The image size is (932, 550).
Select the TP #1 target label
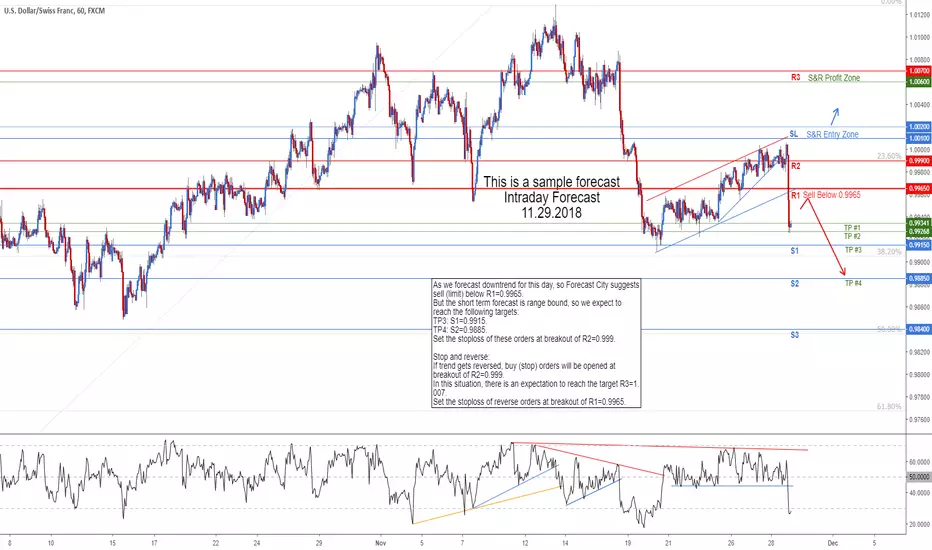(x=852, y=228)
